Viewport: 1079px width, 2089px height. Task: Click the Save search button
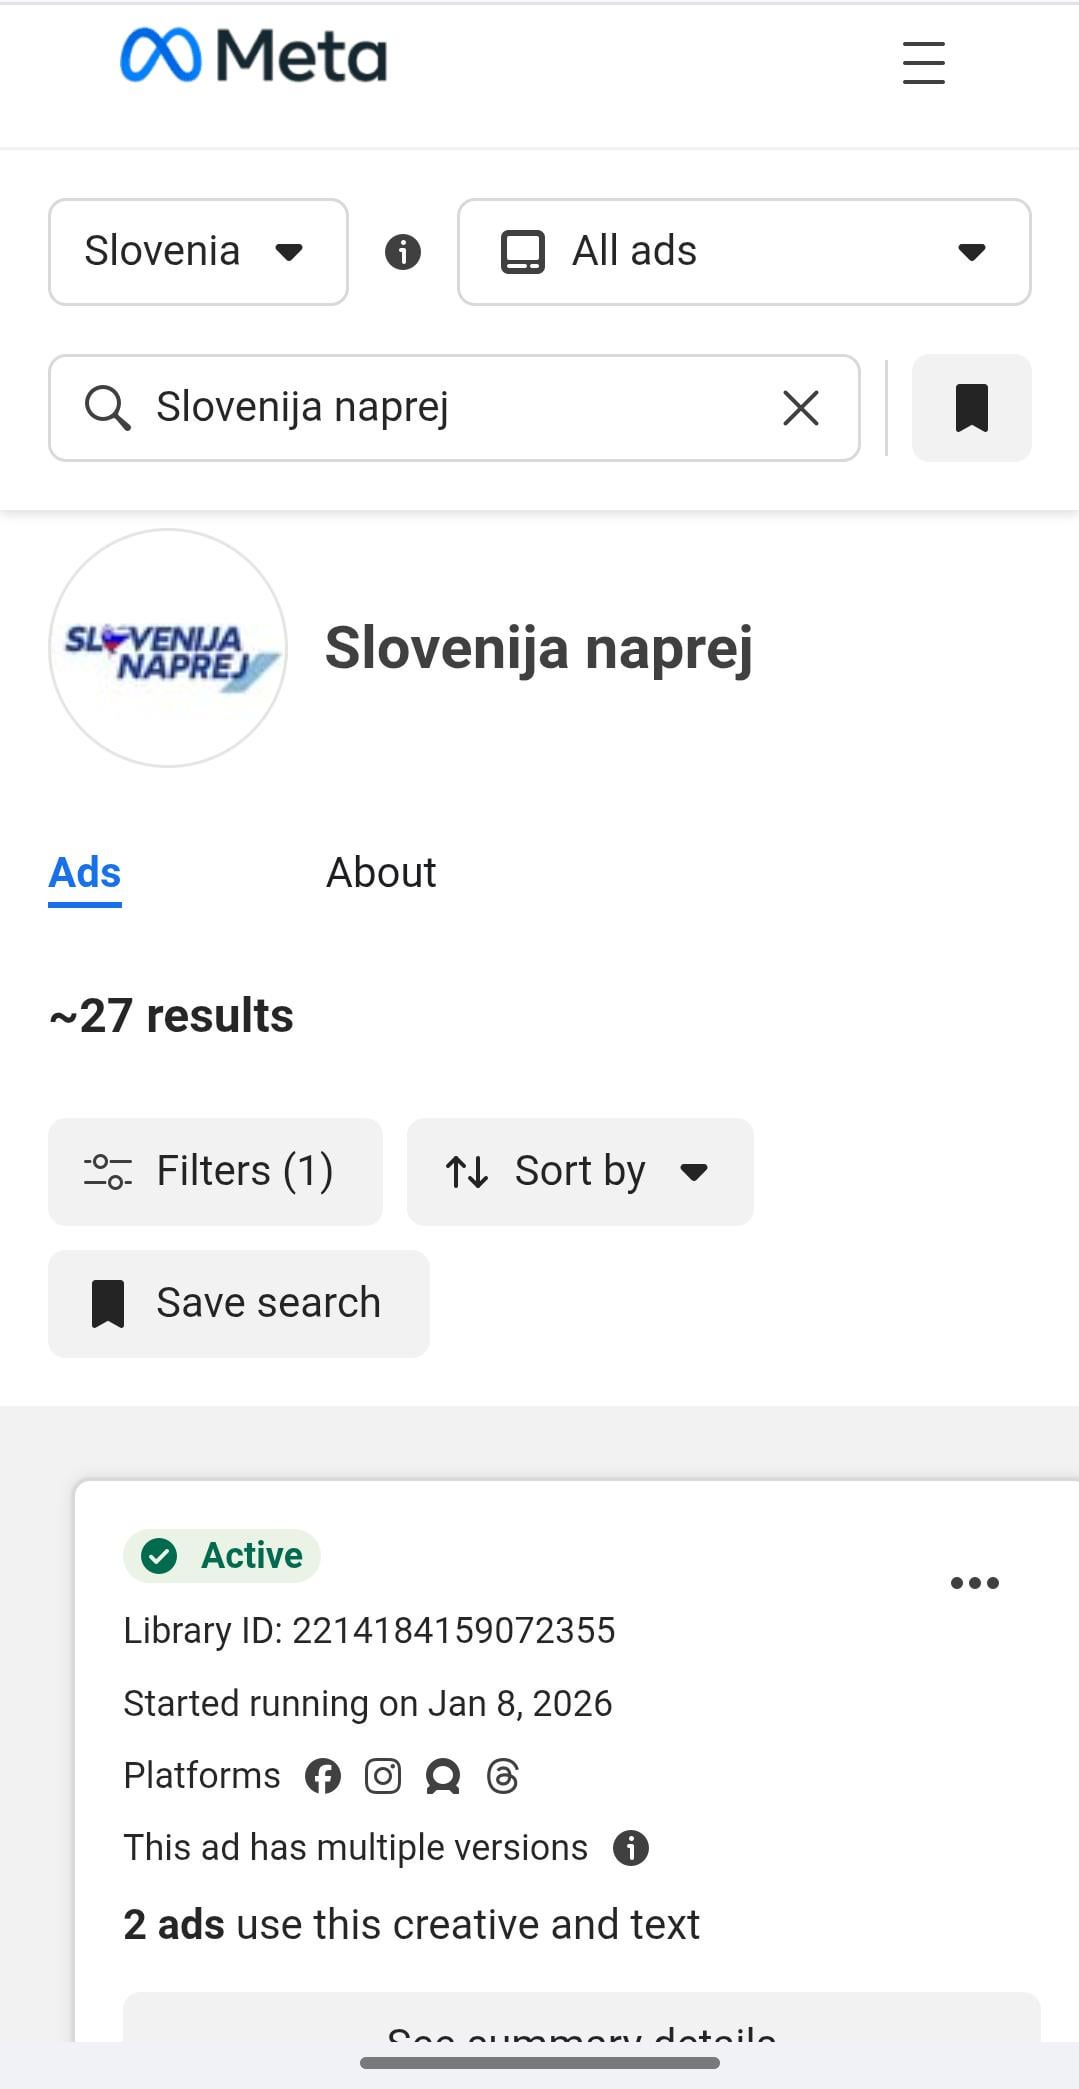coord(239,1303)
